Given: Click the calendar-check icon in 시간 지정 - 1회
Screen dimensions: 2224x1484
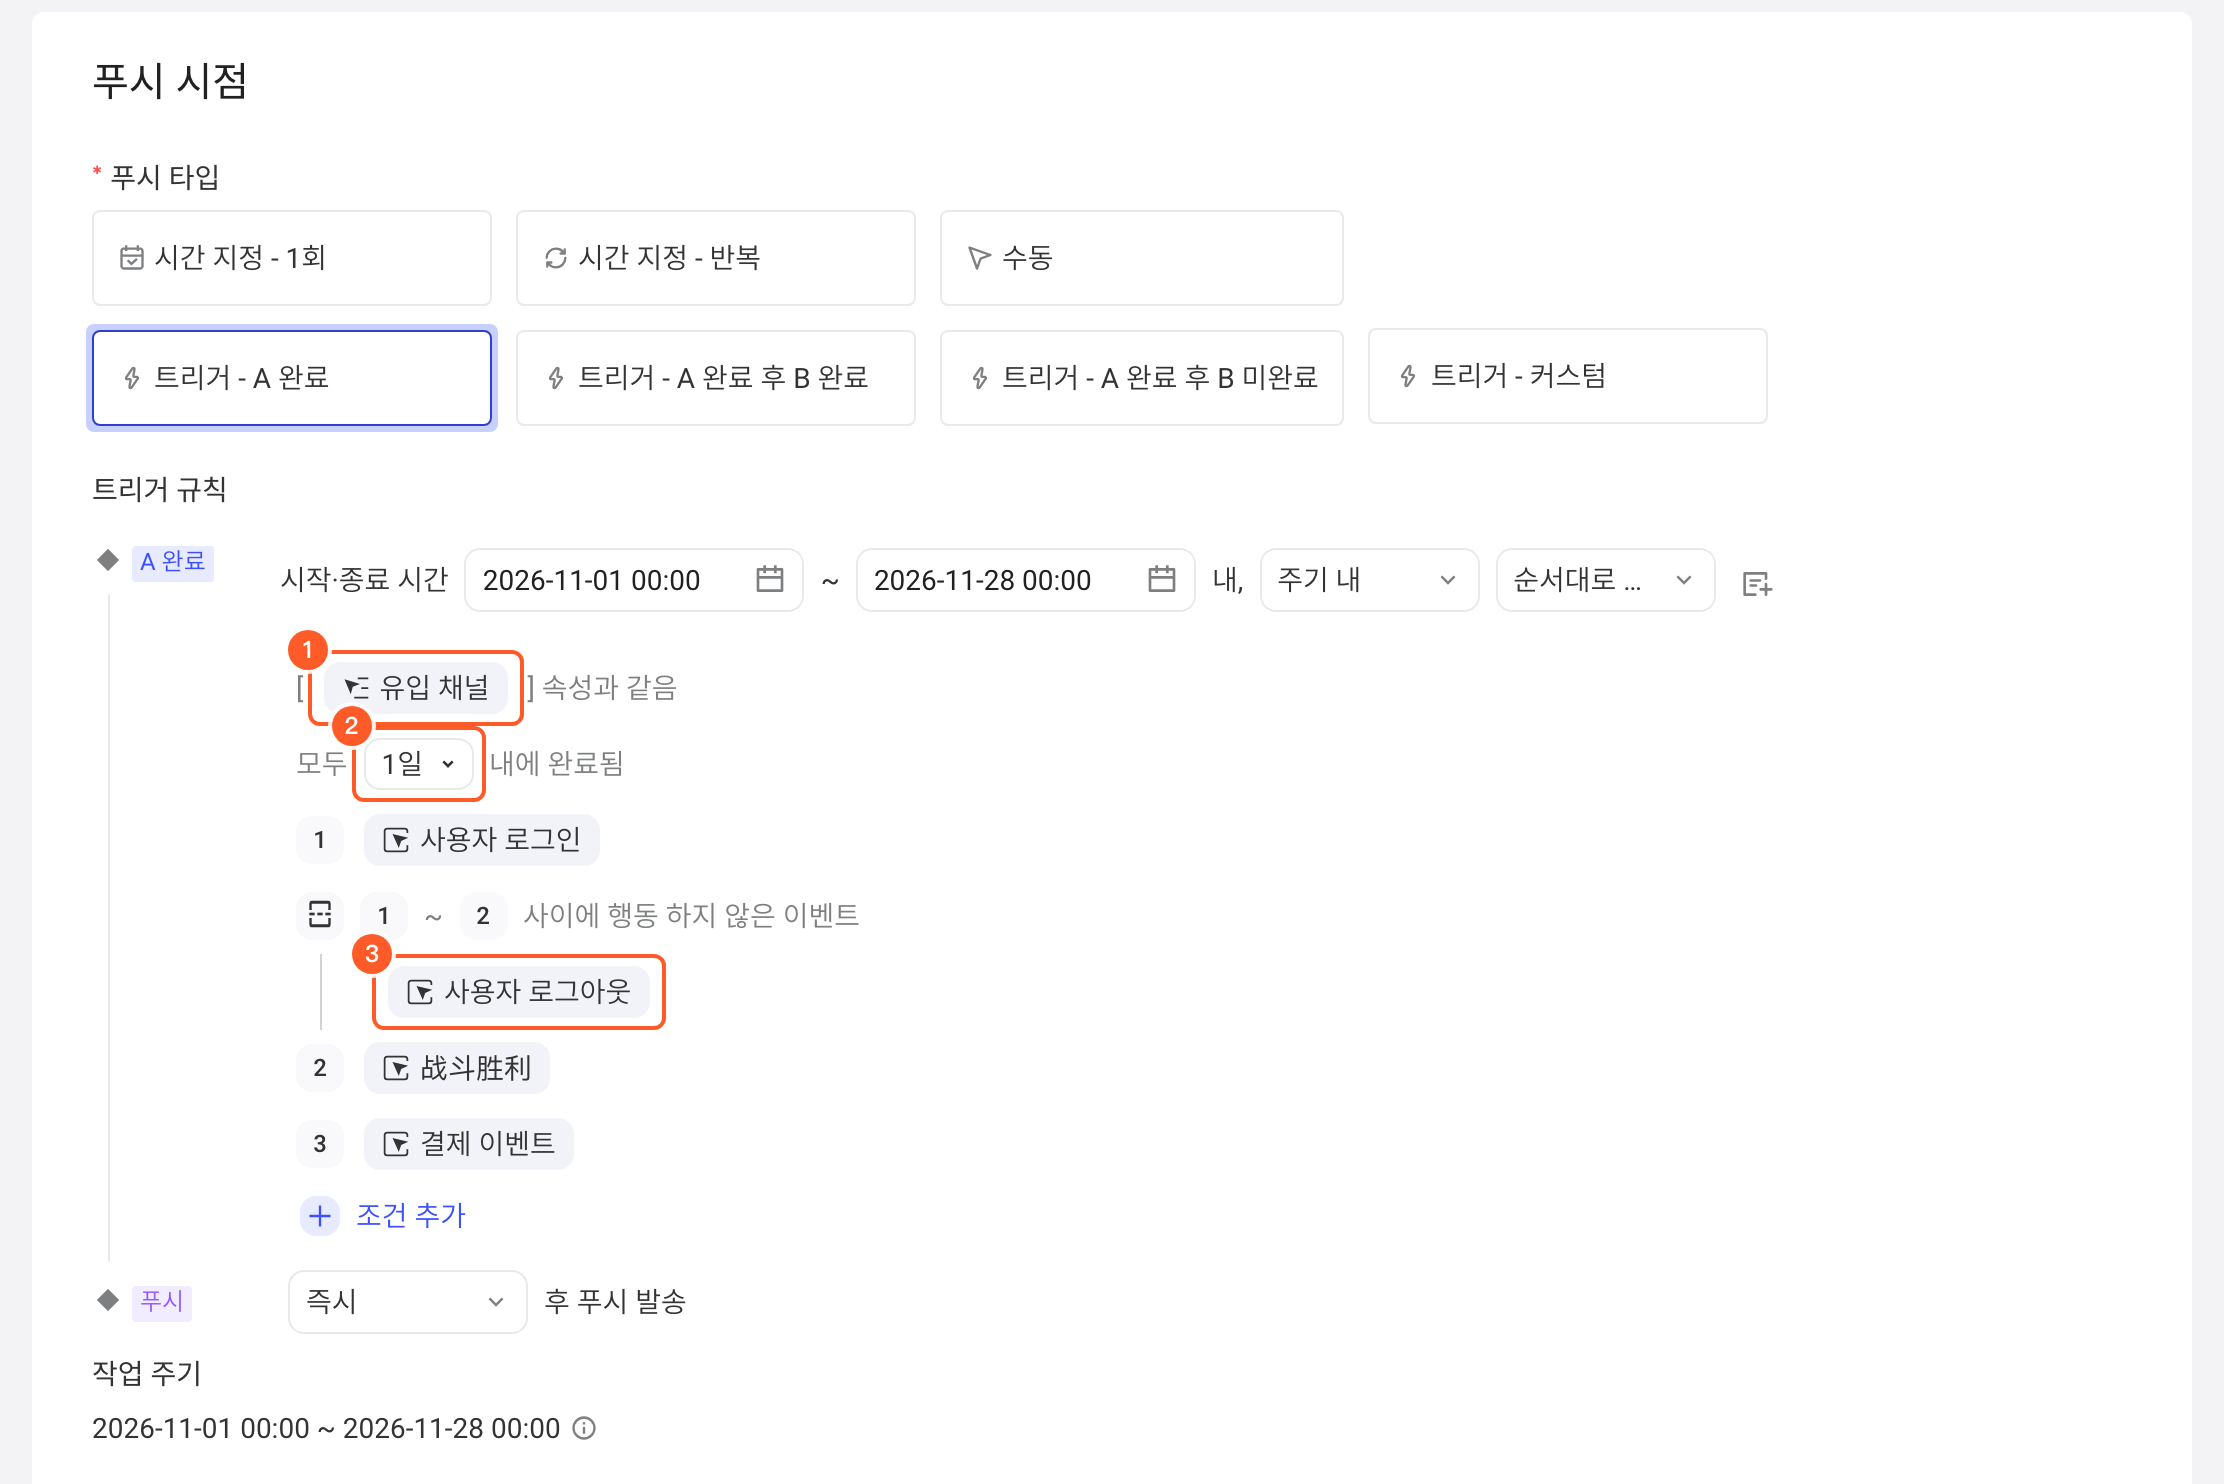Looking at the screenshot, I should click(132, 258).
